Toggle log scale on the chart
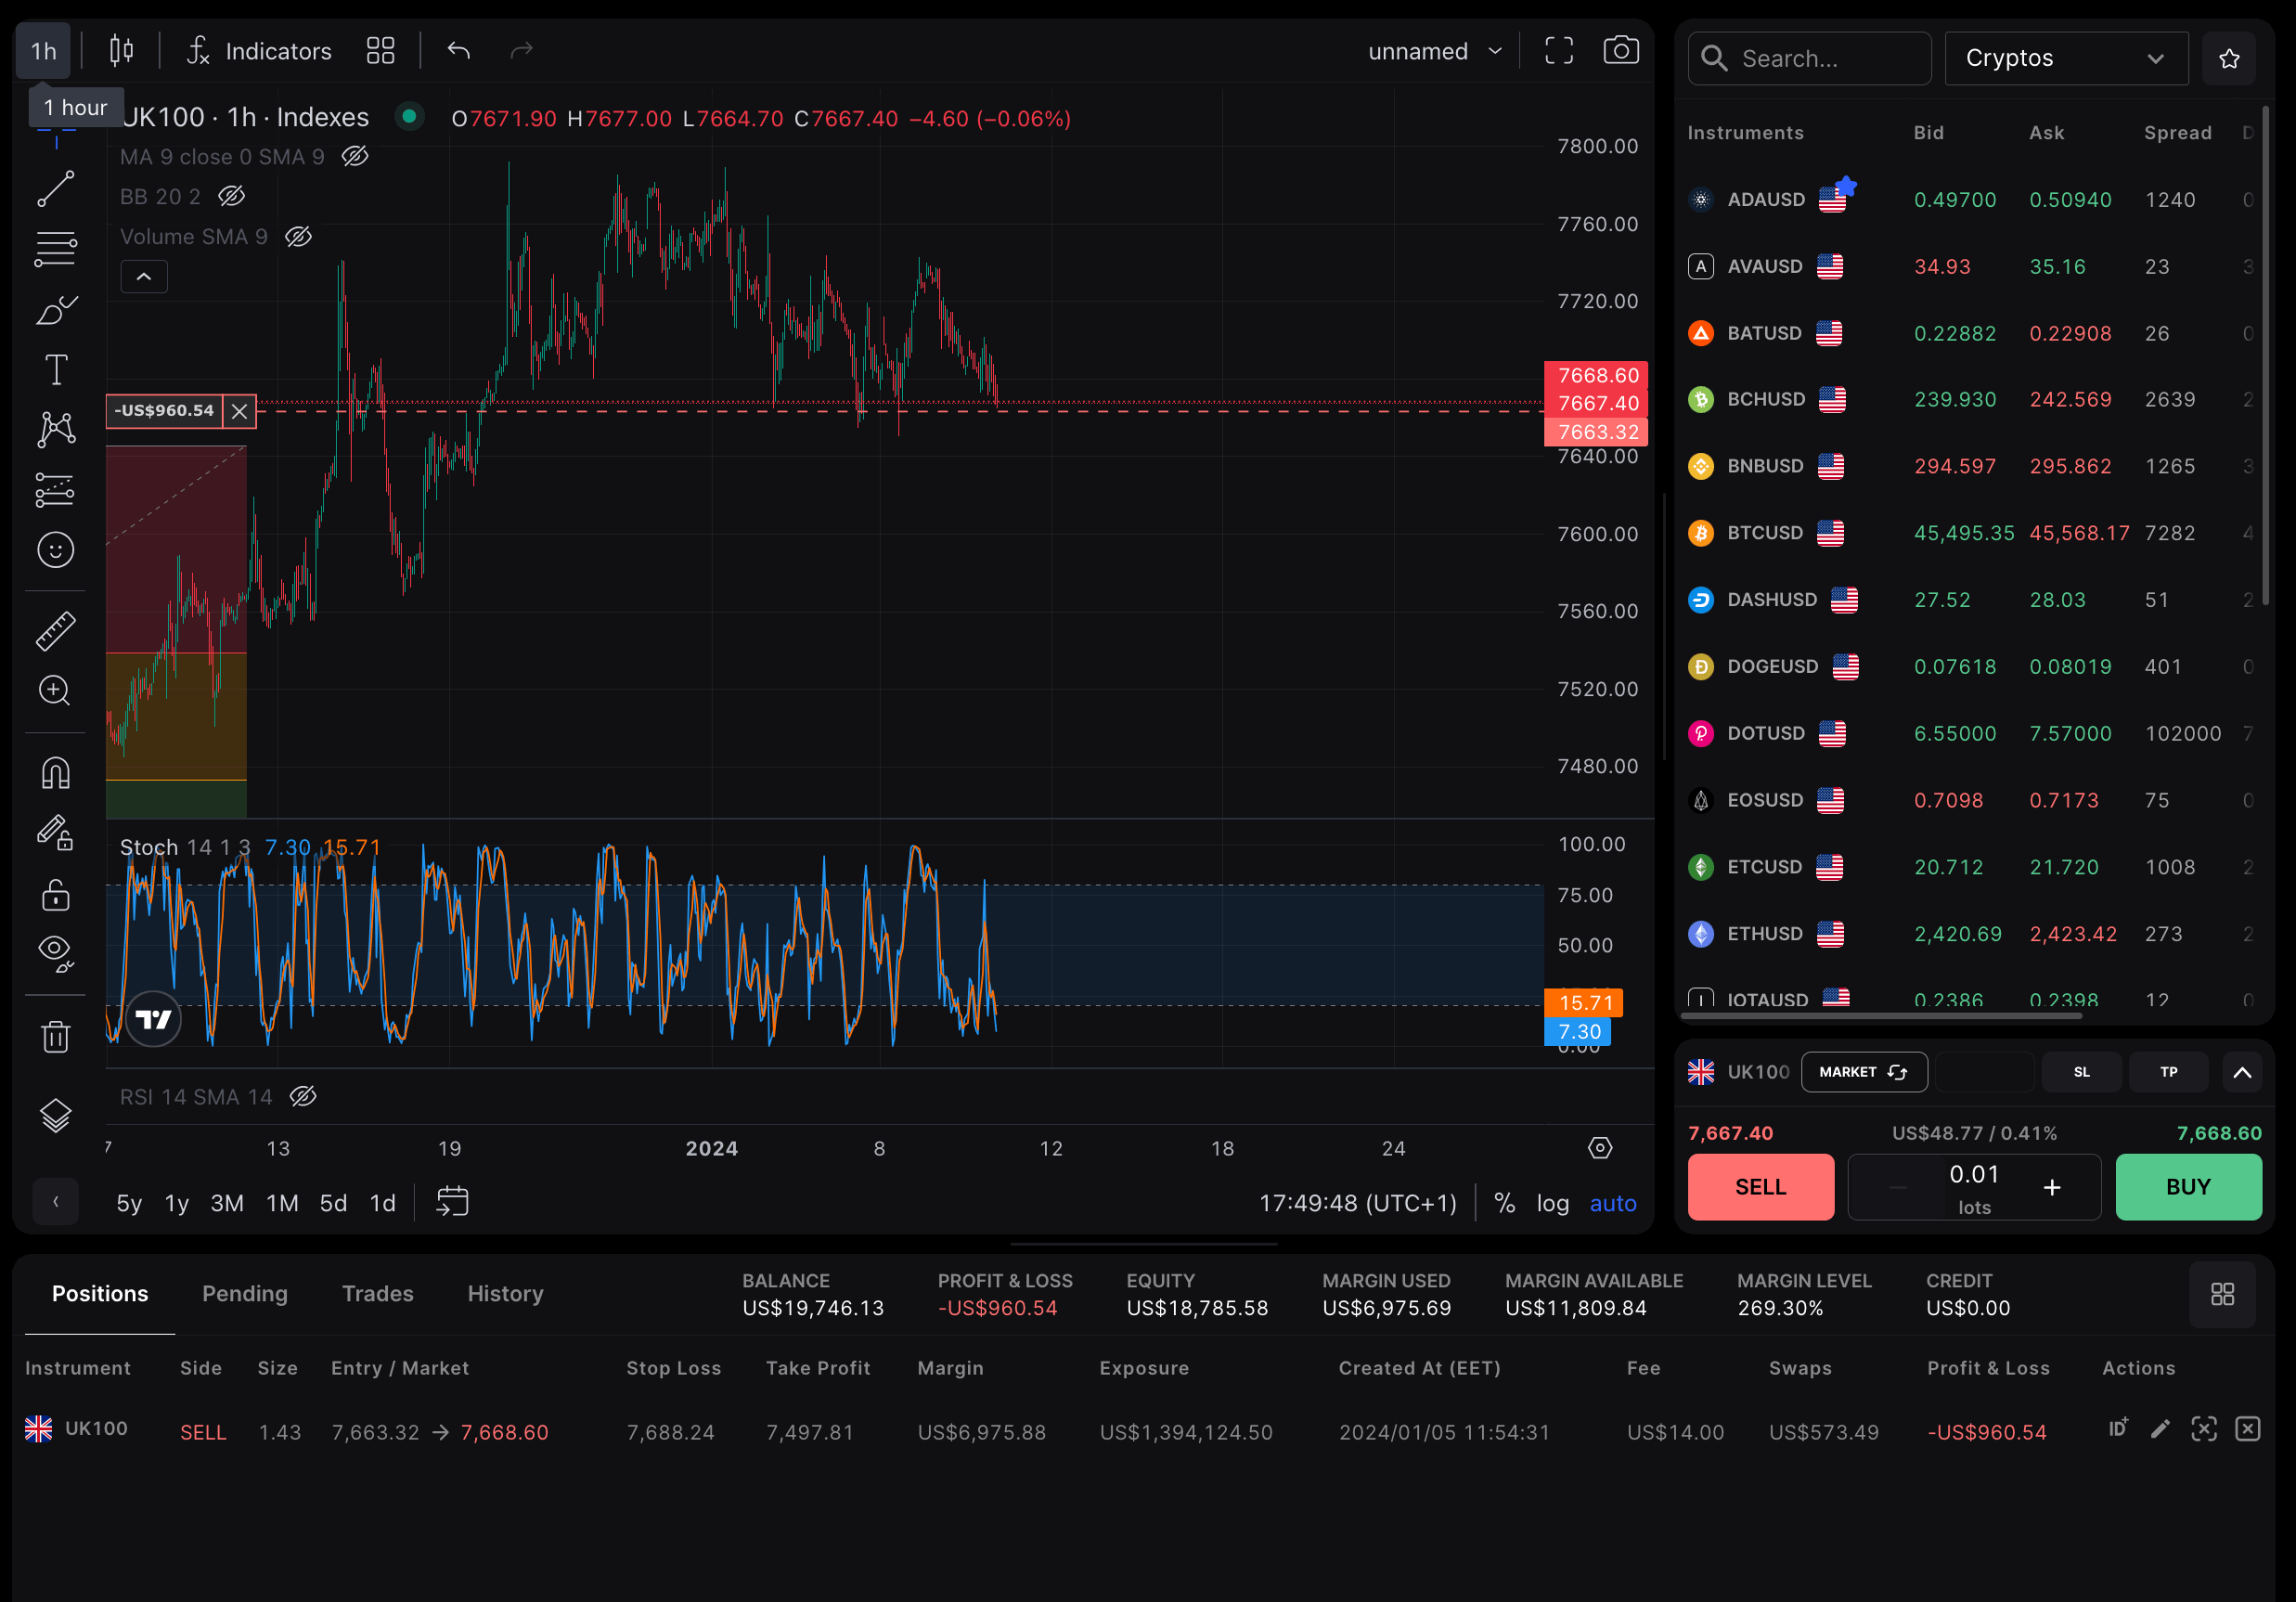 [1552, 1203]
